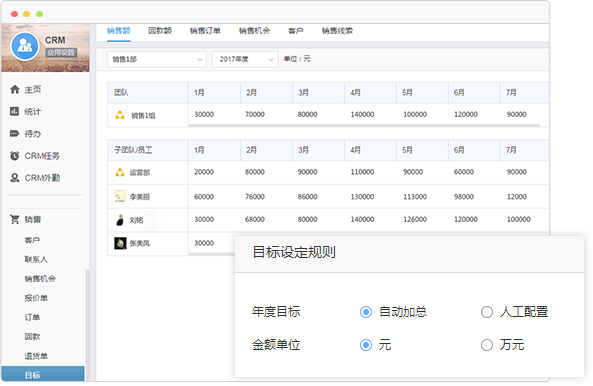Screen dimensions: 593x386
Task: Click the 目标设定规则 dialog title
Action: [294, 252]
